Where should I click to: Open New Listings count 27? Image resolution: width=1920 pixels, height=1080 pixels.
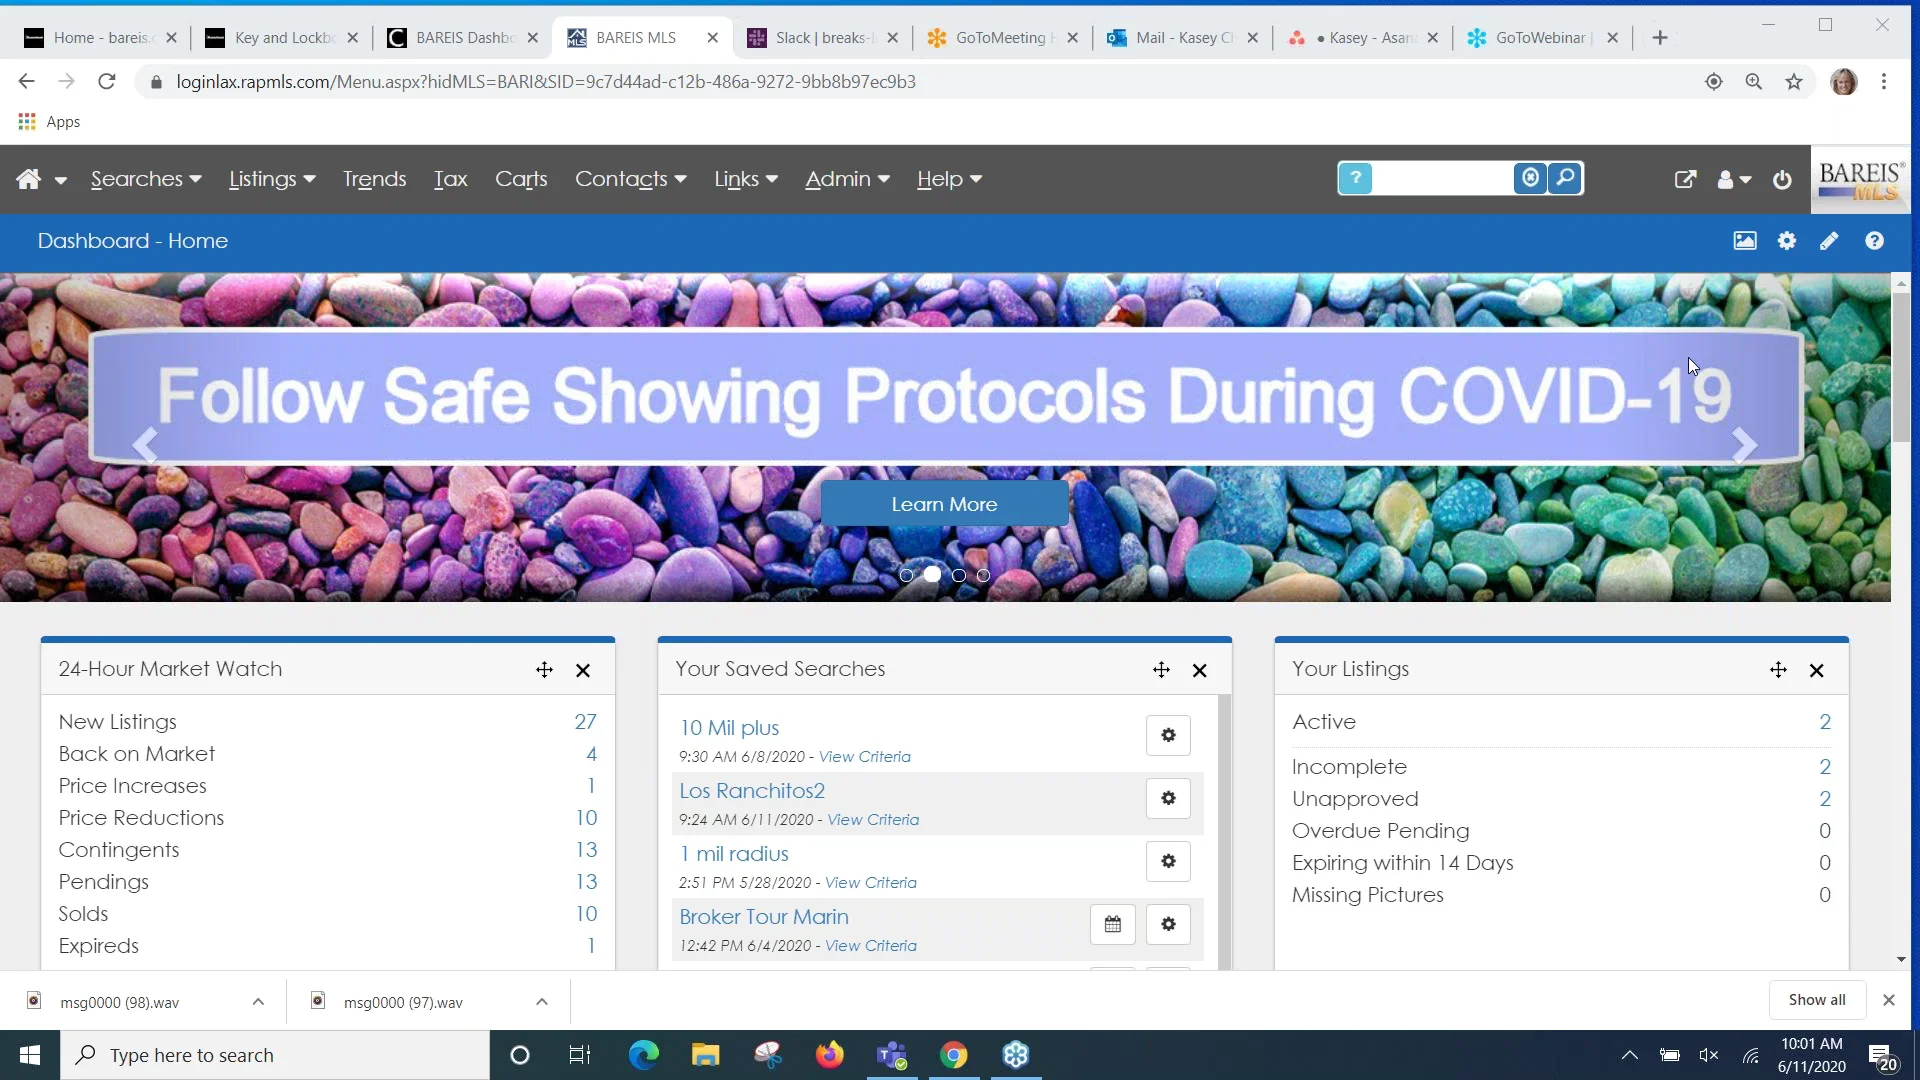click(x=585, y=722)
